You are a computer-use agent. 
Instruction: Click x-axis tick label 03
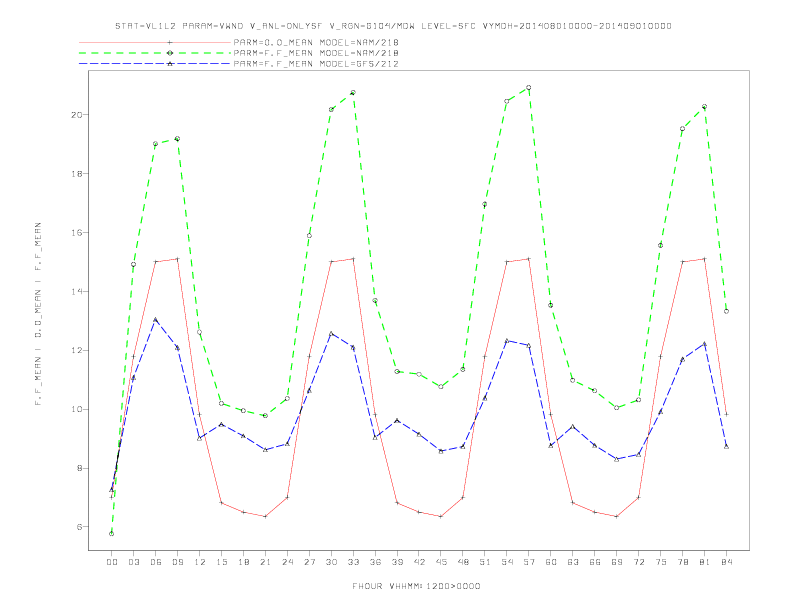point(133,562)
